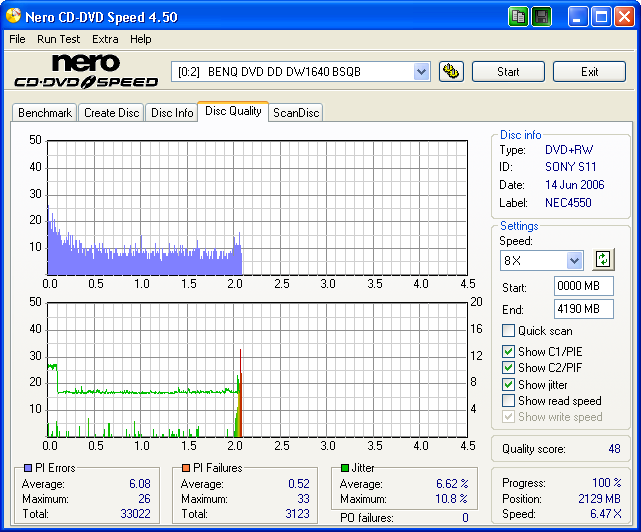The width and height of the screenshot is (641, 532).
Task: Enable Show read speed checkbox
Action: (509, 401)
